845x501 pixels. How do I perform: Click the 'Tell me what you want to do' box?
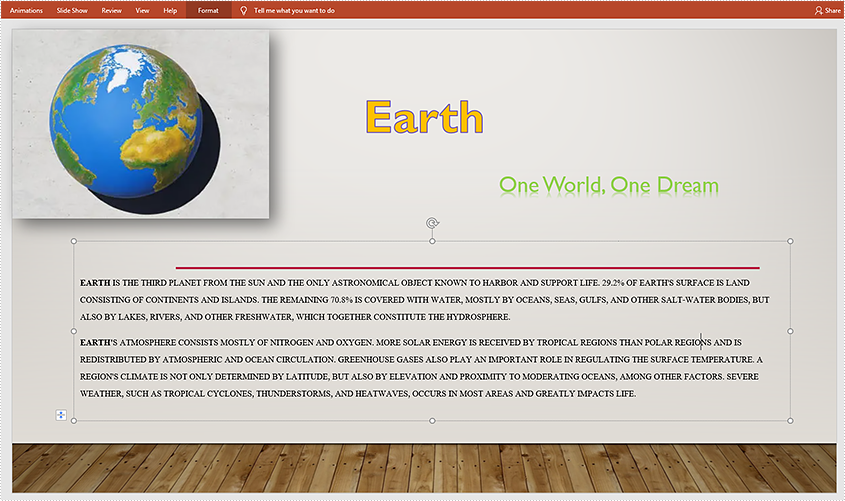coord(294,10)
